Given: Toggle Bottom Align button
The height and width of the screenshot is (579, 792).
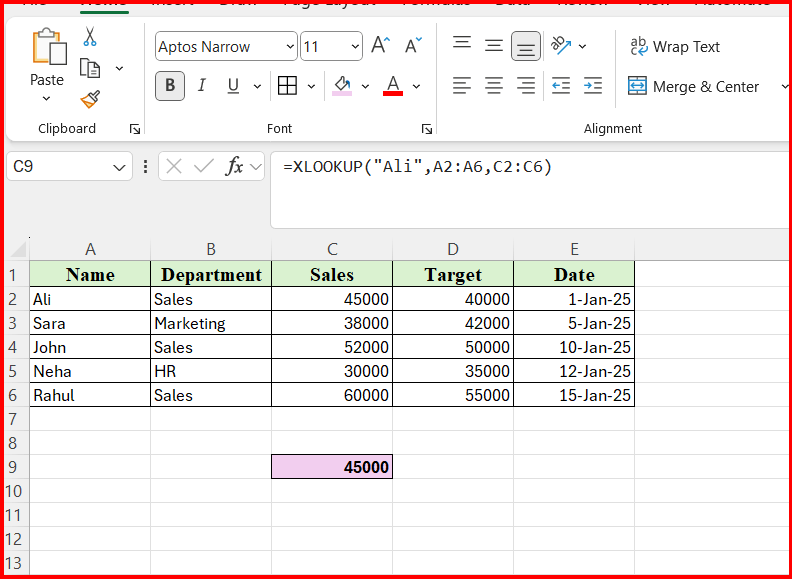Looking at the screenshot, I should click(526, 46).
